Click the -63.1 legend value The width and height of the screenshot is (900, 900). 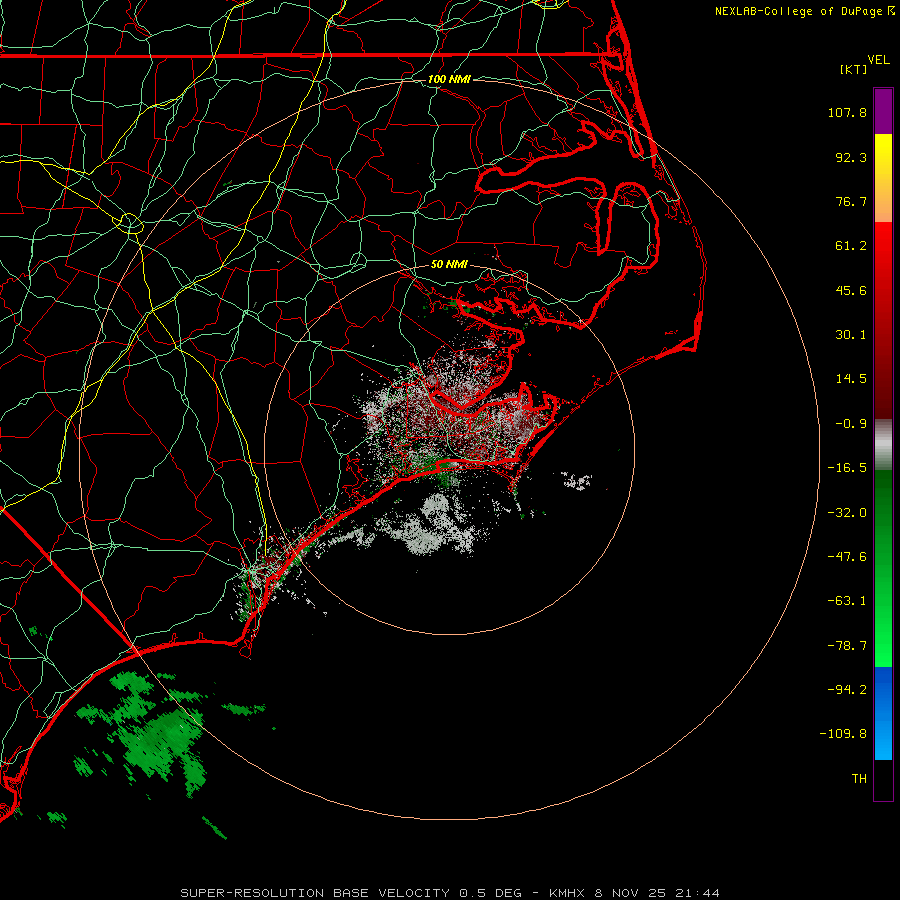(847, 601)
